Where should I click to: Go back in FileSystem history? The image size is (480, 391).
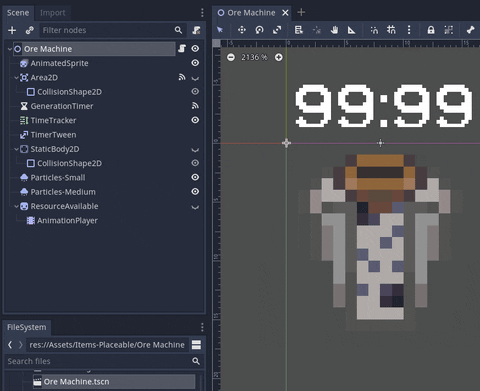[10, 345]
